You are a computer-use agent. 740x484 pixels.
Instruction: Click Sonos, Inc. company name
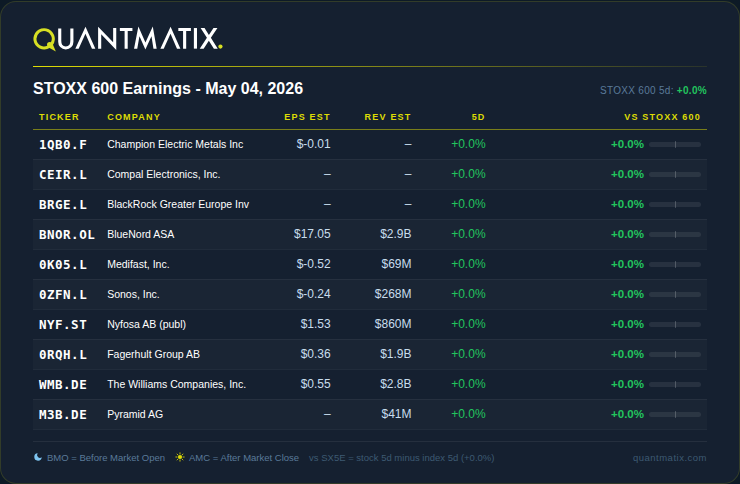(x=133, y=294)
